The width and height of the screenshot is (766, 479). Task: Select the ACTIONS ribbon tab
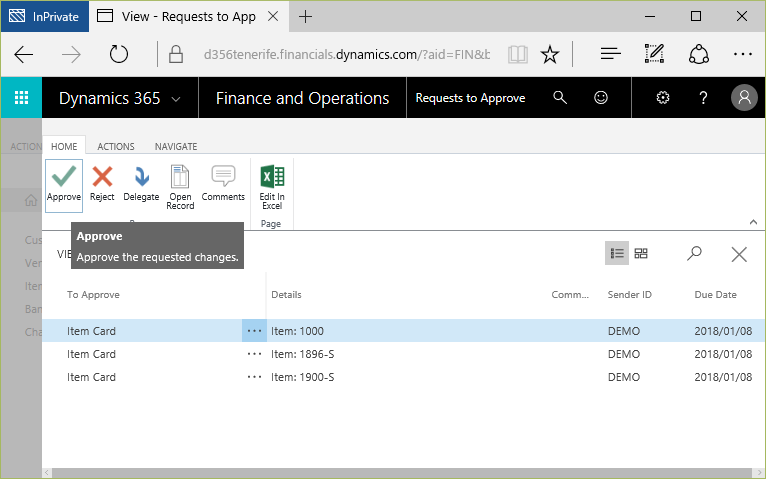click(x=116, y=146)
